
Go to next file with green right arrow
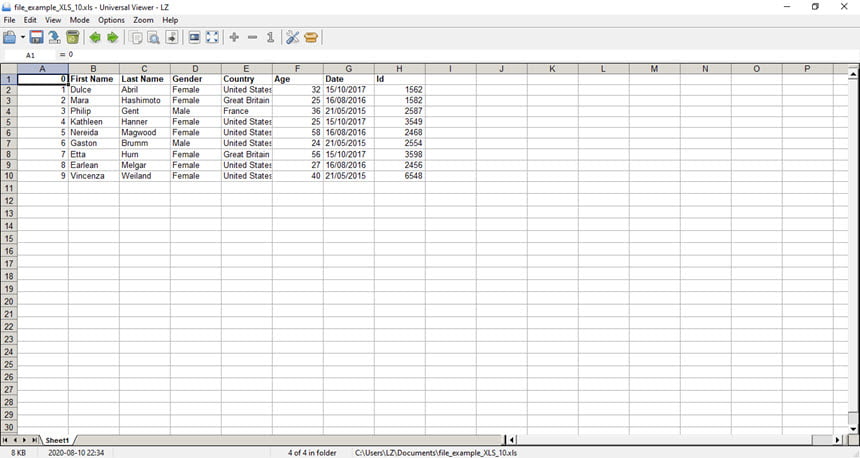(x=112, y=37)
